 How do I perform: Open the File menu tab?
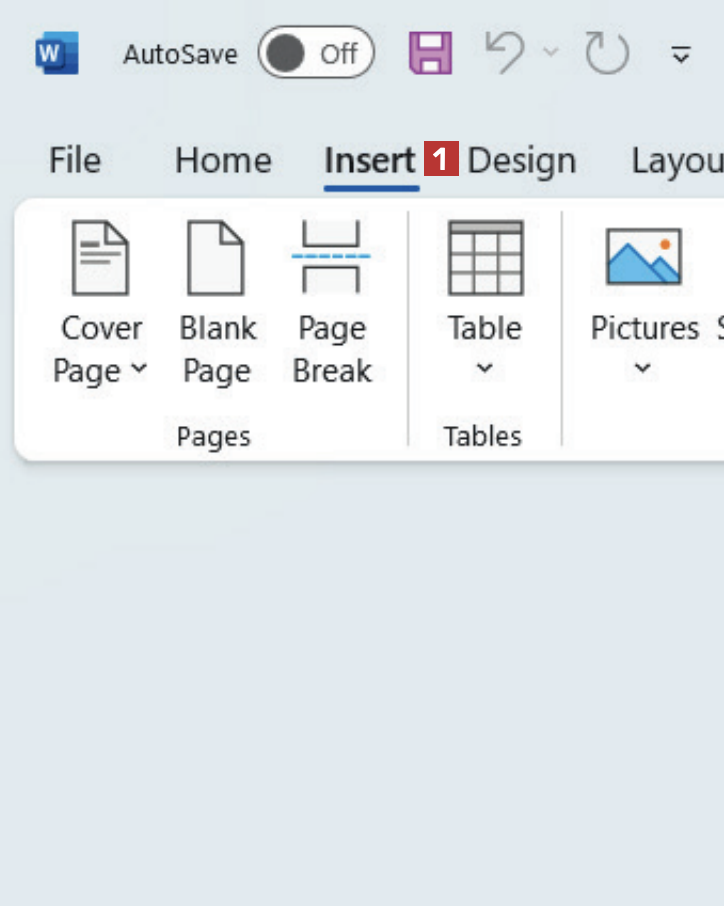click(x=75, y=161)
